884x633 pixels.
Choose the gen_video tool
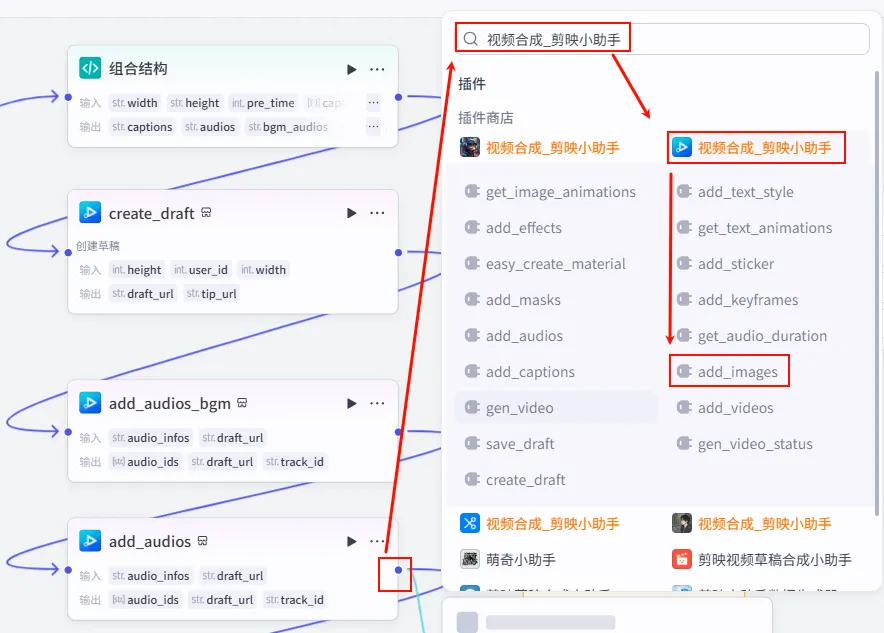tap(556, 408)
